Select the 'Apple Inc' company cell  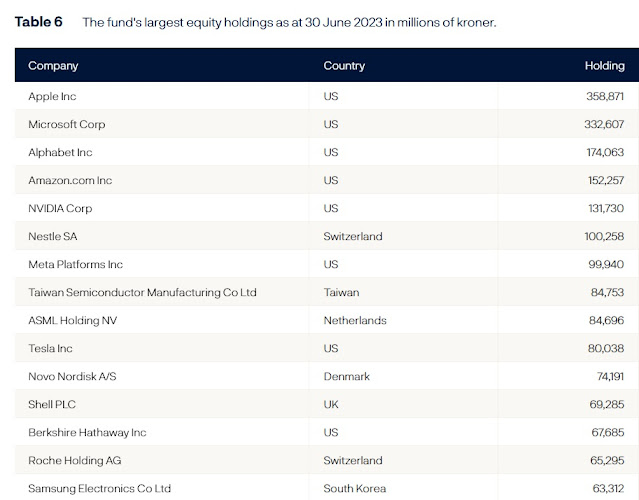pyautogui.click(x=52, y=96)
